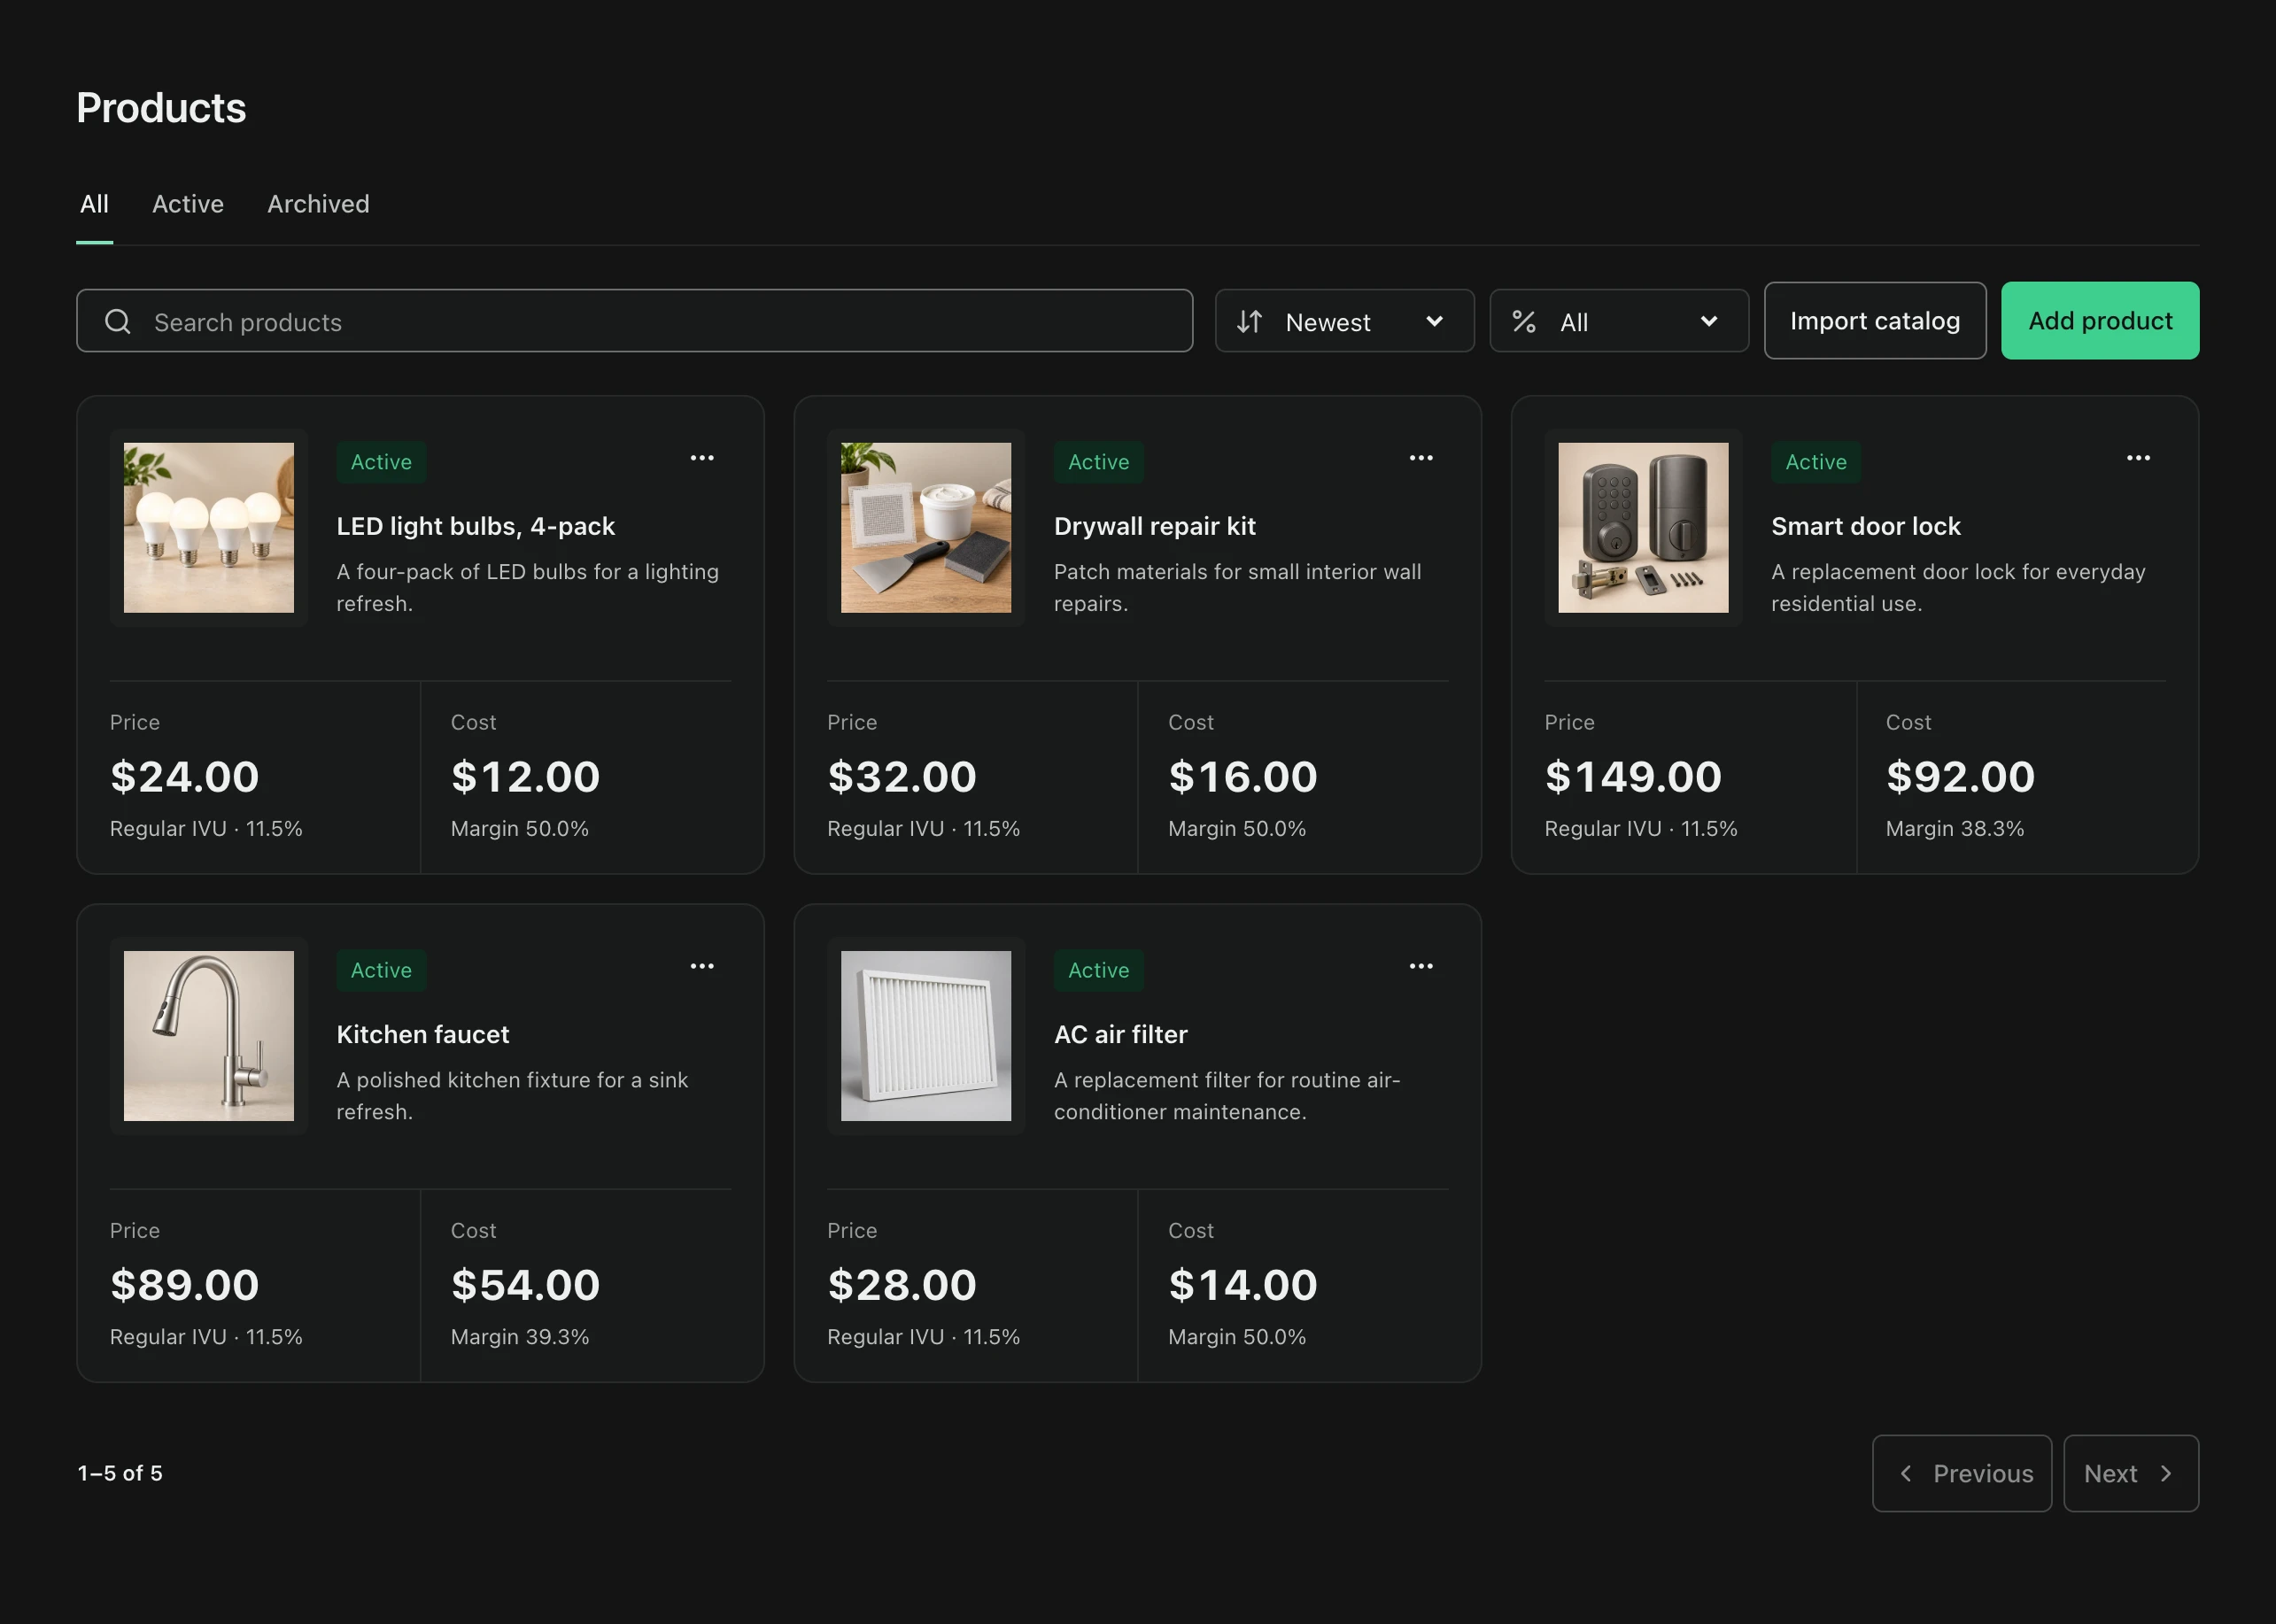The image size is (2276, 1624).
Task: Open the LED light bulbs thumbnail
Action: [209, 528]
